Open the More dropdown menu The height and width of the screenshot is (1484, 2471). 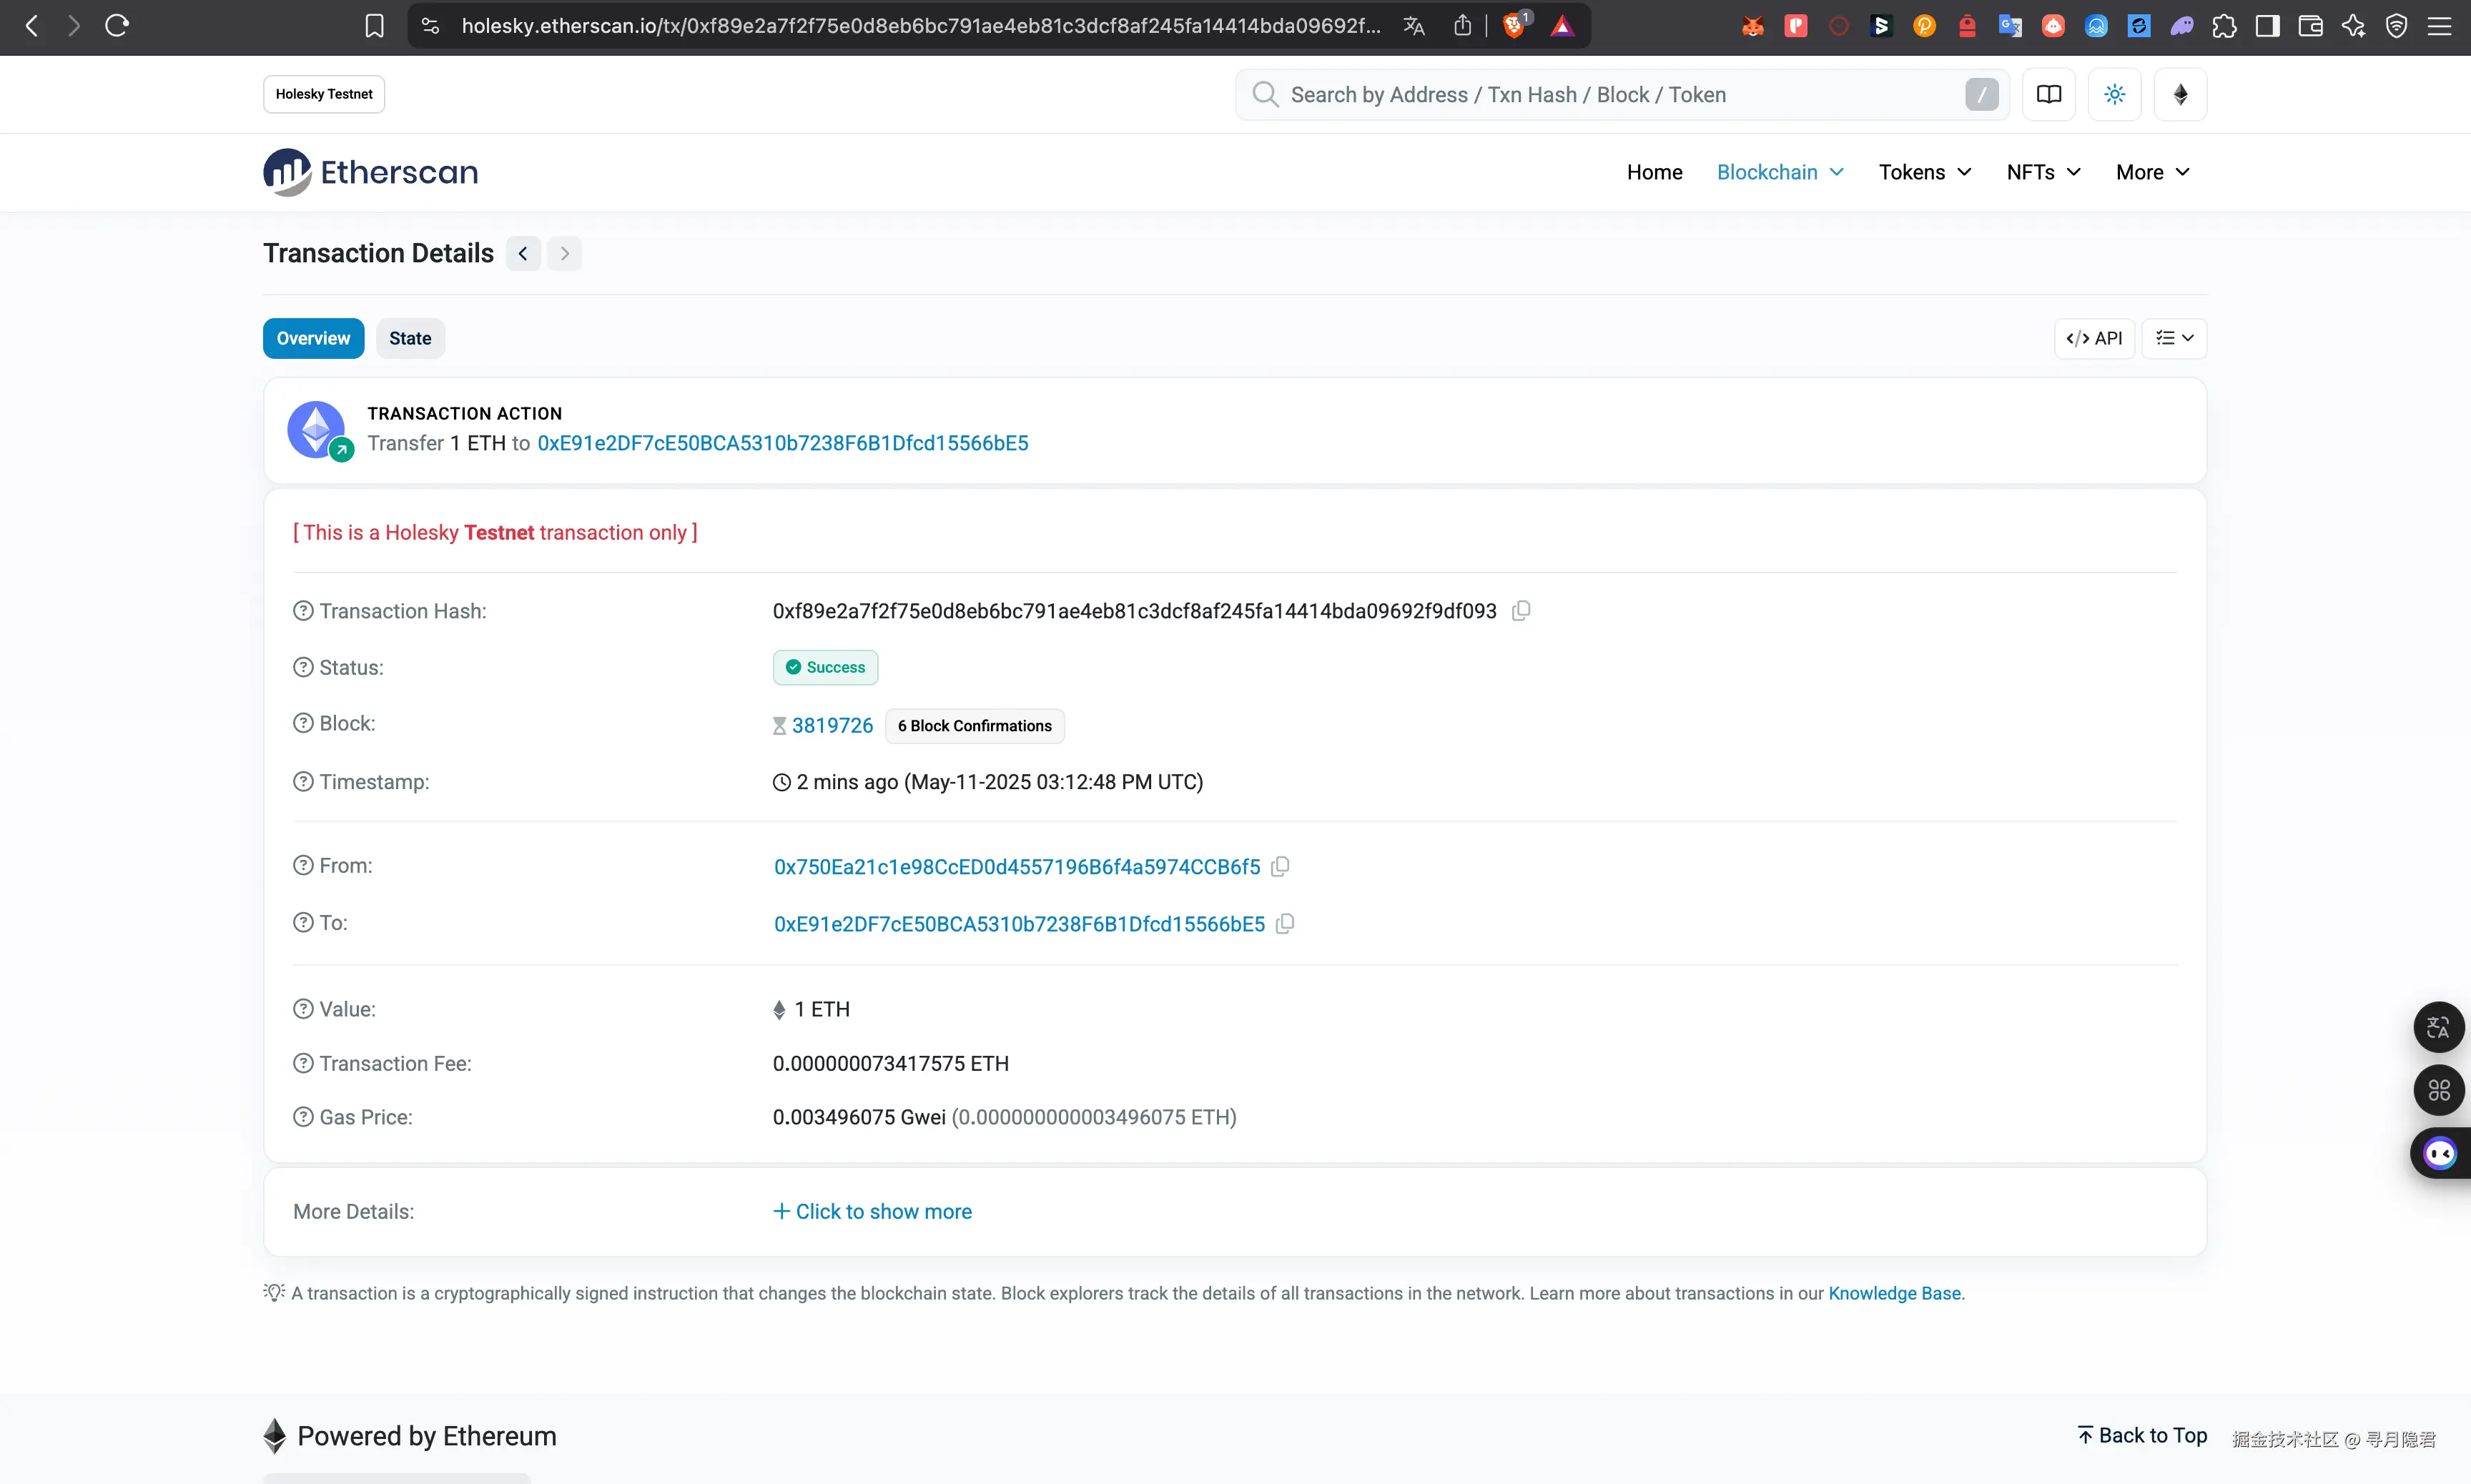(x=2152, y=172)
